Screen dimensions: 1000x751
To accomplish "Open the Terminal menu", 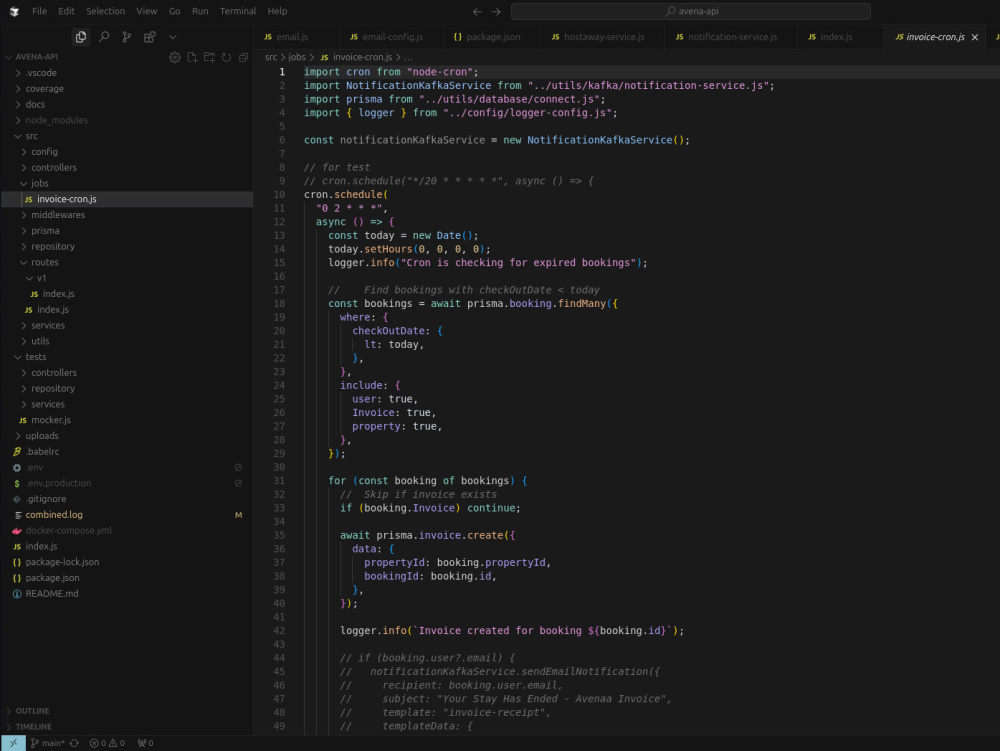I will 238,11.
